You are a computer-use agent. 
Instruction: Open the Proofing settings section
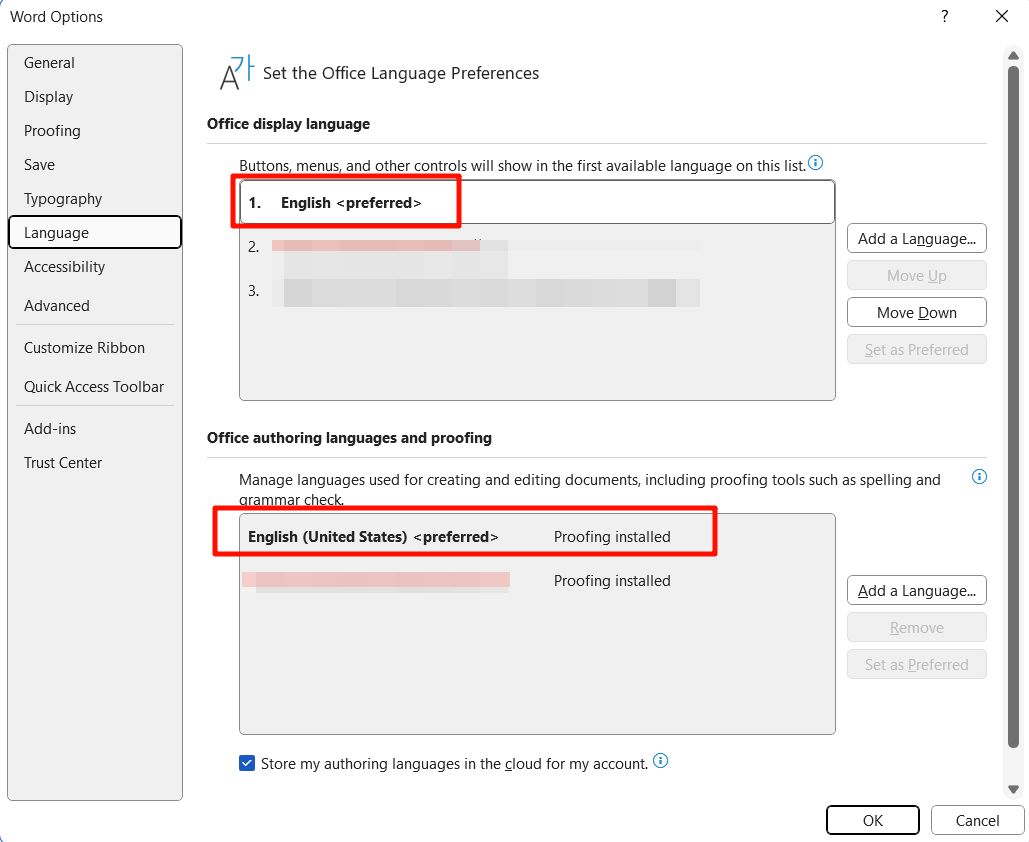(52, 130)
